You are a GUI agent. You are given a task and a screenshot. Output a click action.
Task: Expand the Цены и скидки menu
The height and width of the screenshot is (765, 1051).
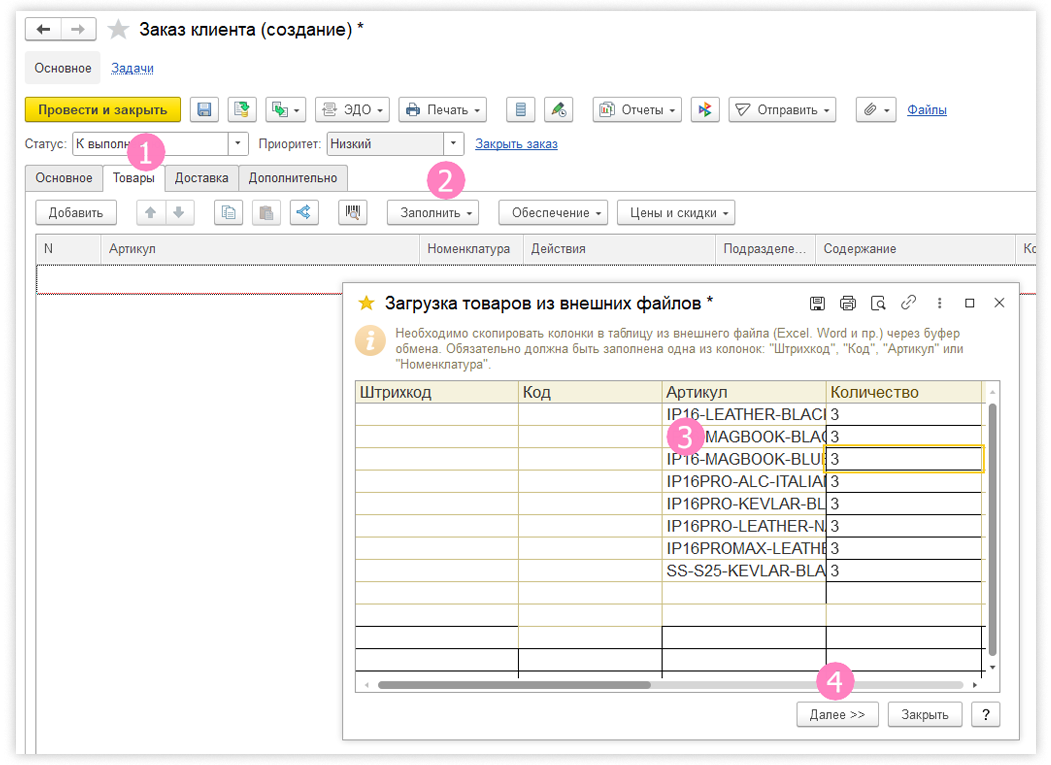(x=676, y=213)
